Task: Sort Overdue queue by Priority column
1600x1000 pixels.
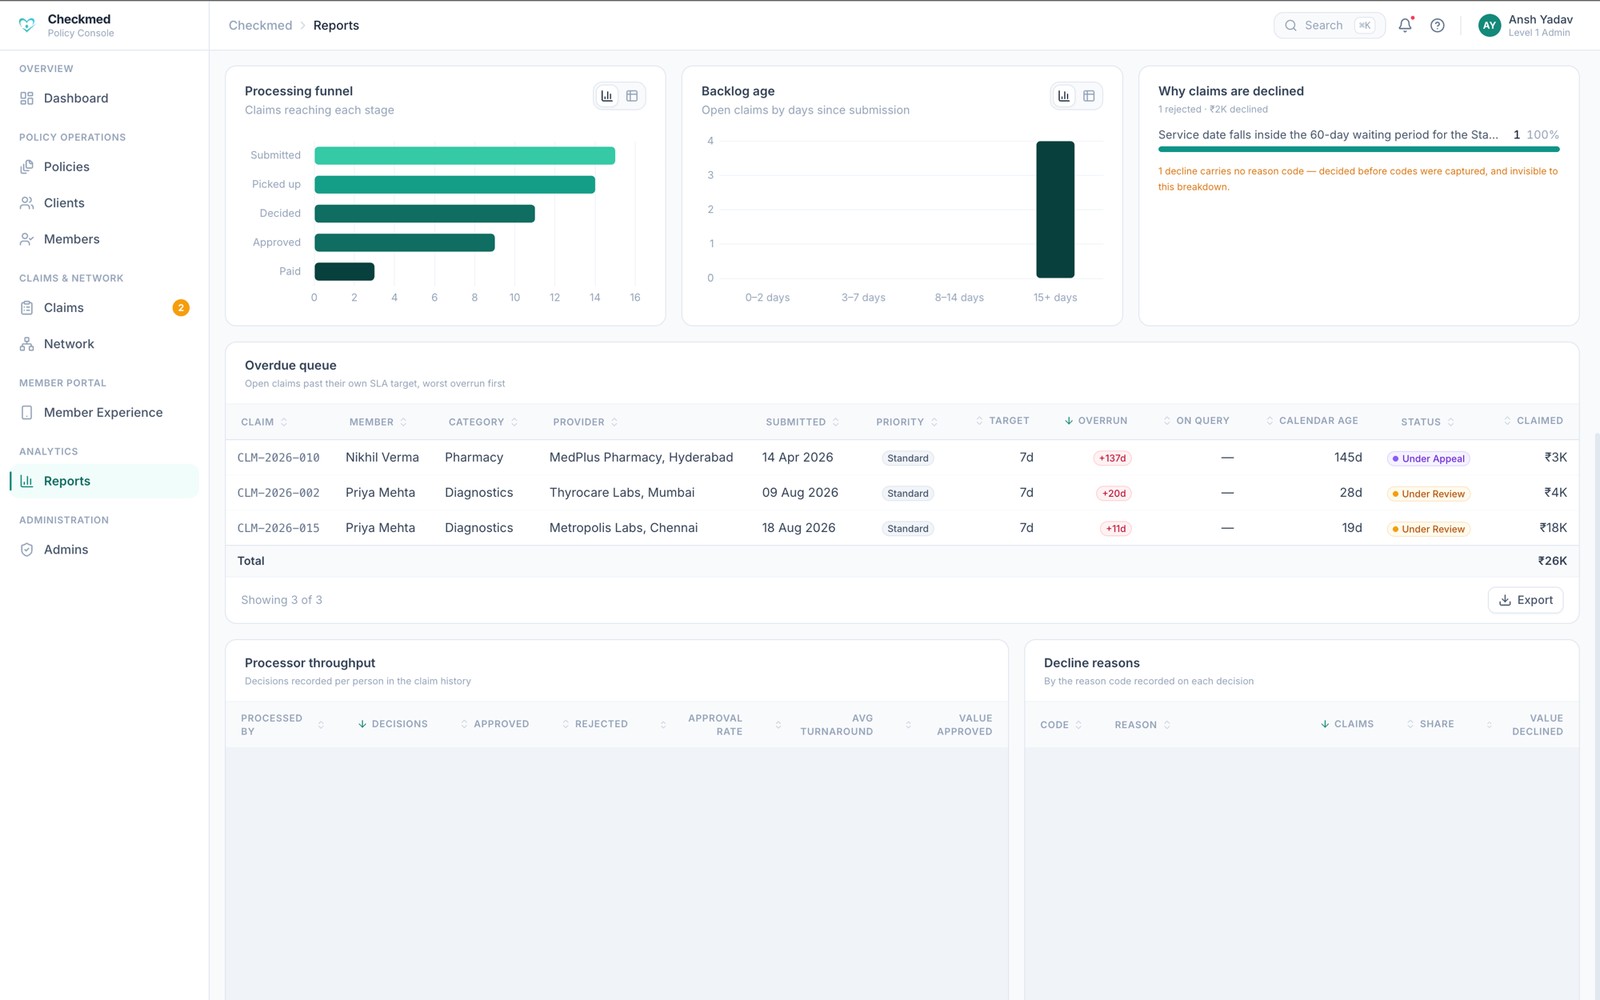Action: (x=907, y=422)
